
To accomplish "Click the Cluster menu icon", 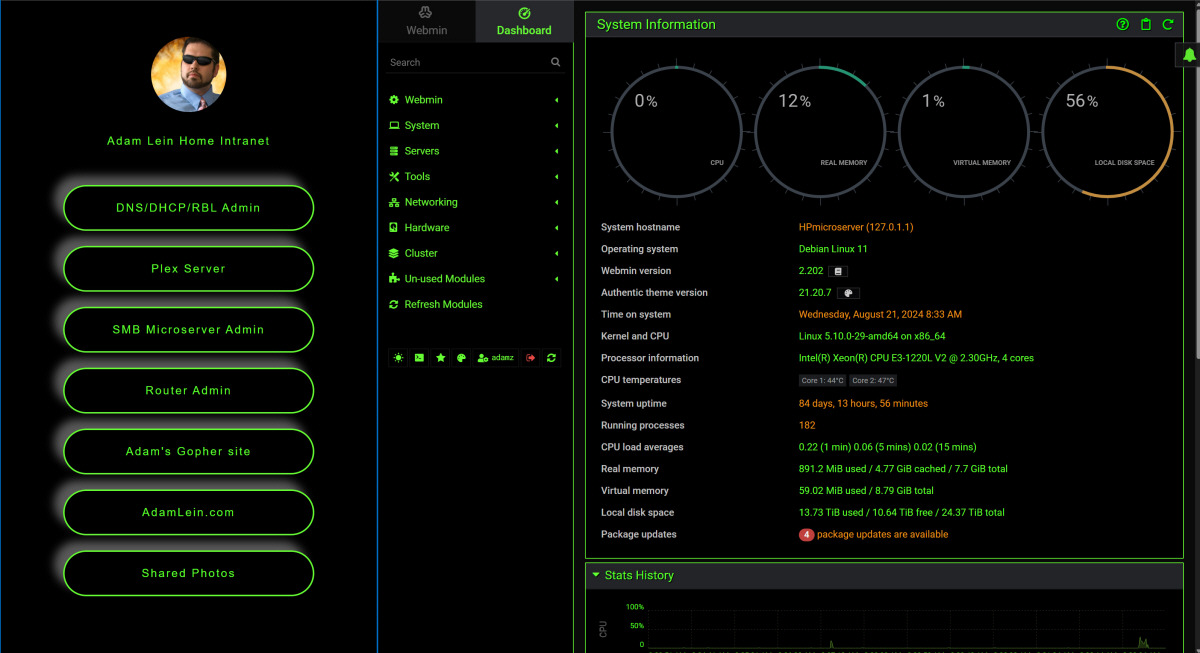I will tap(394, 253).
